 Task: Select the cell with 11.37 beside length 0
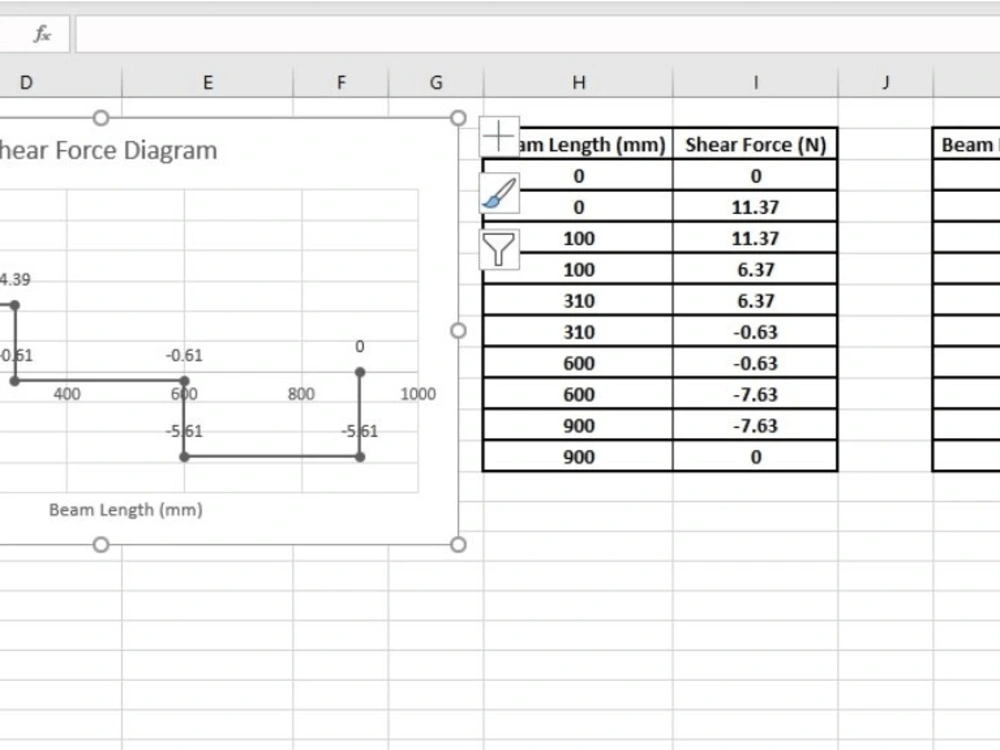tap(755, 207)
